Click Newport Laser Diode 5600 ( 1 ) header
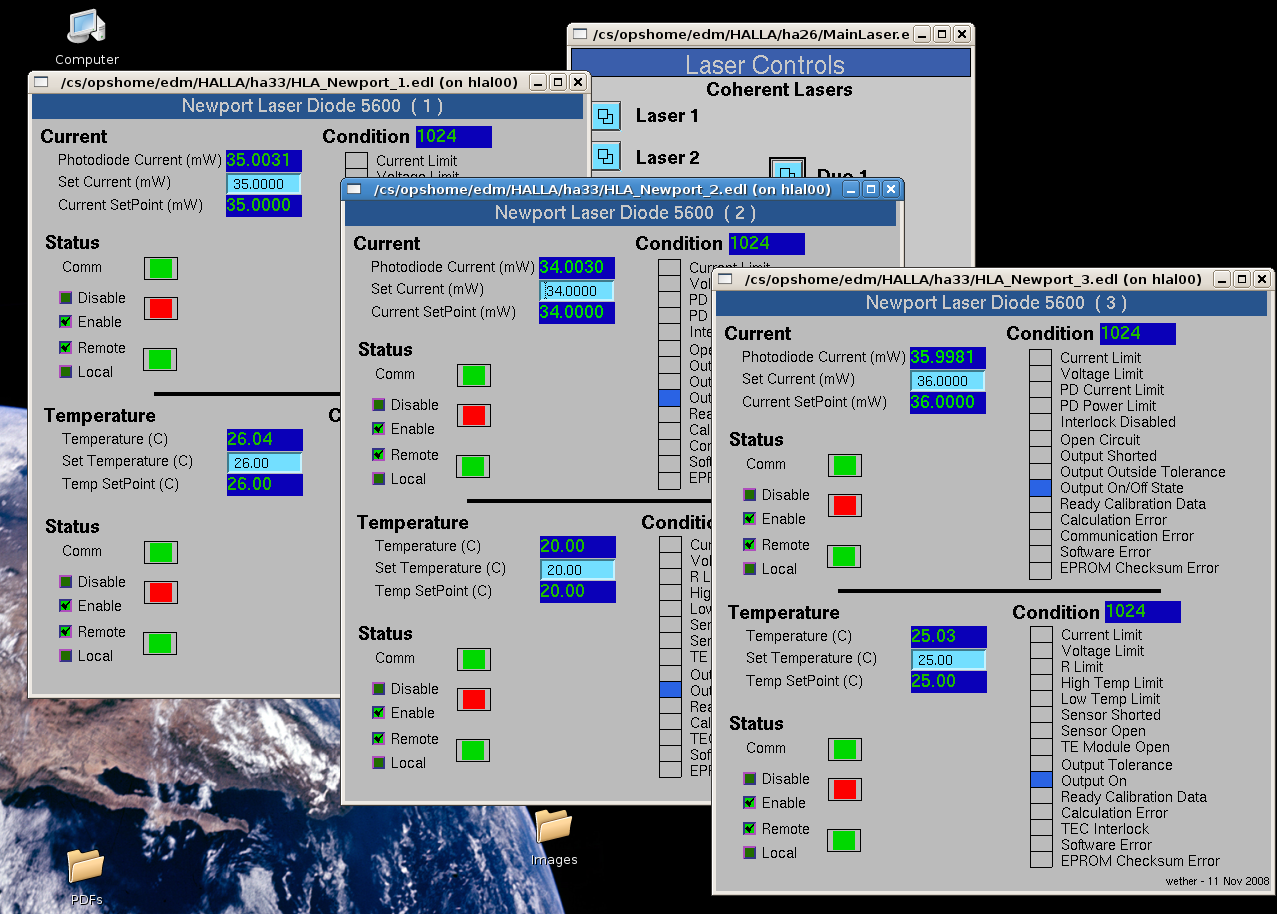 [308, 106]
